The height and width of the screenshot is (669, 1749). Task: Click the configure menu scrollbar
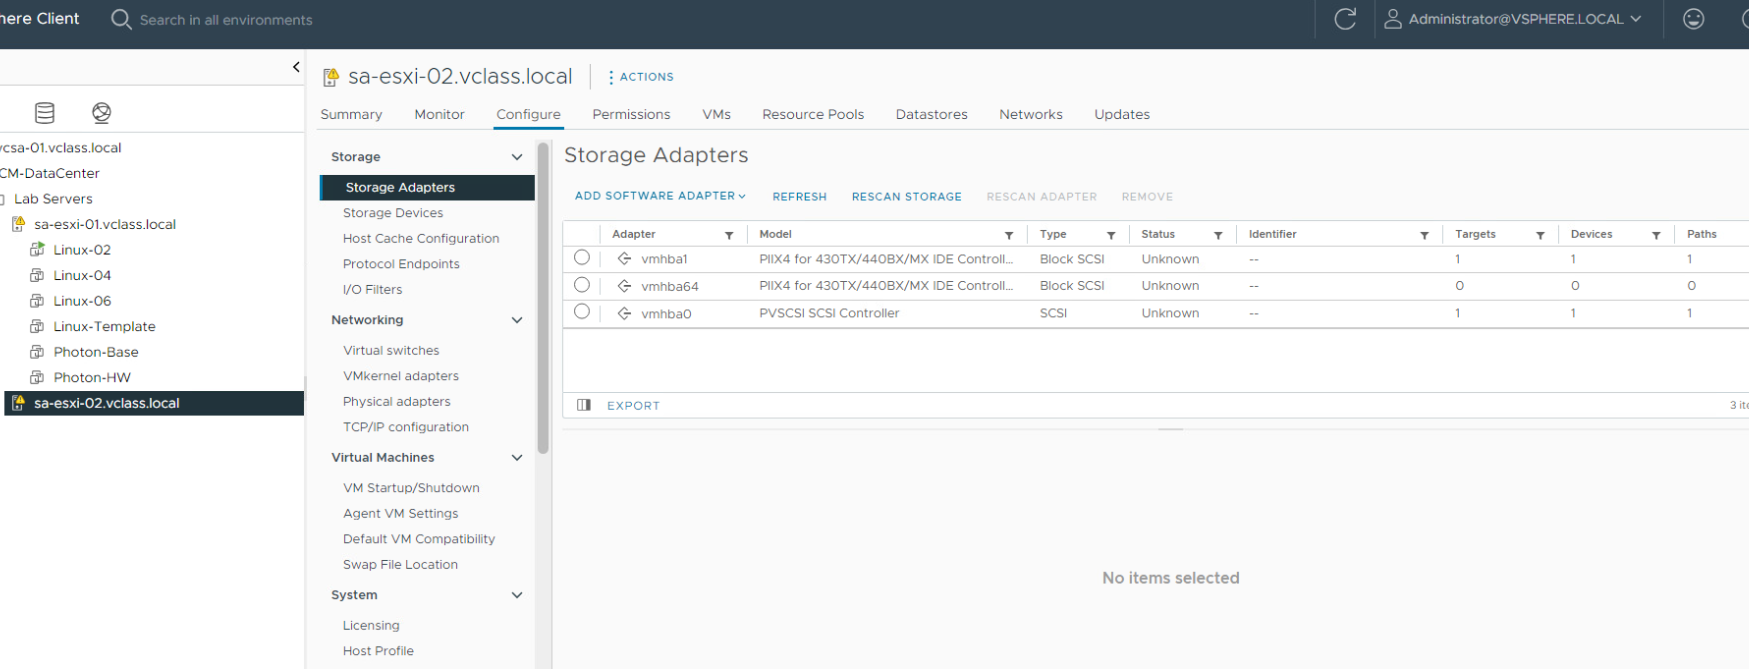pyautogui.click(x=543, y=298)
